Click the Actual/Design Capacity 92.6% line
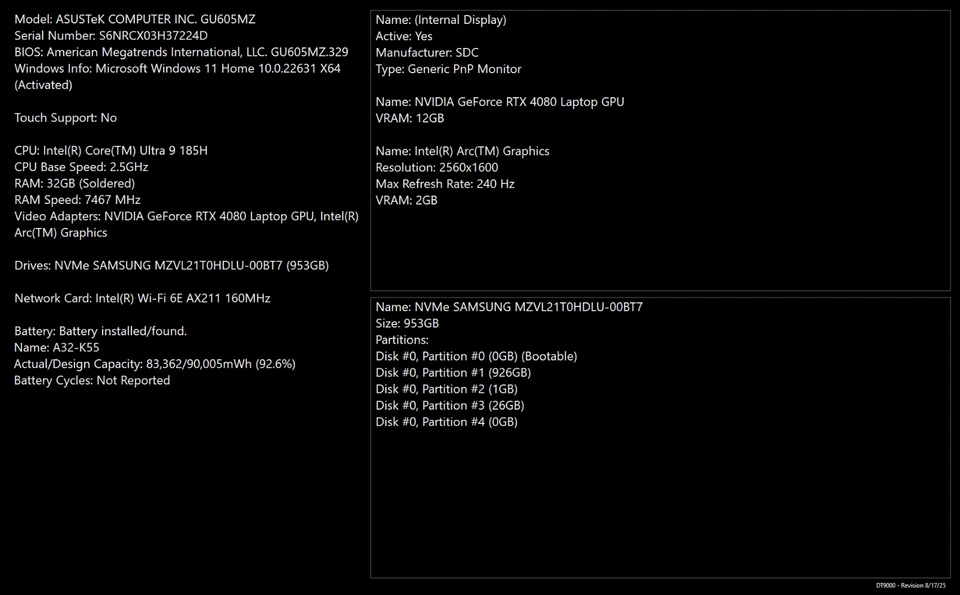This screenshot has width=960, height=595. click(x=154, y=364)
